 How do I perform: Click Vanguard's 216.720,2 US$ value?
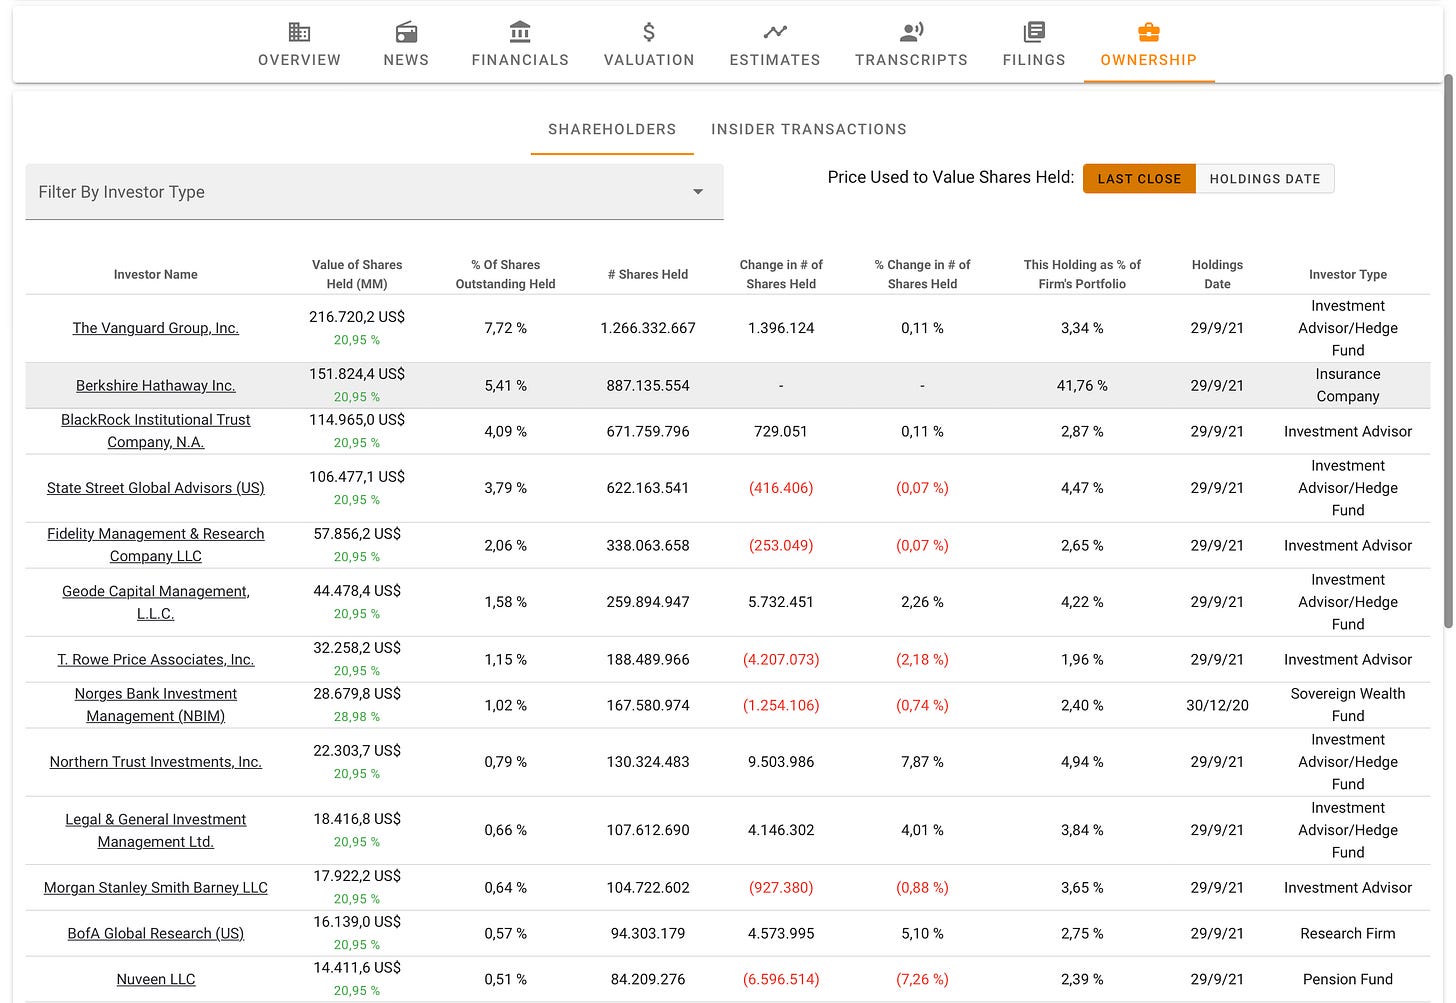357,316
